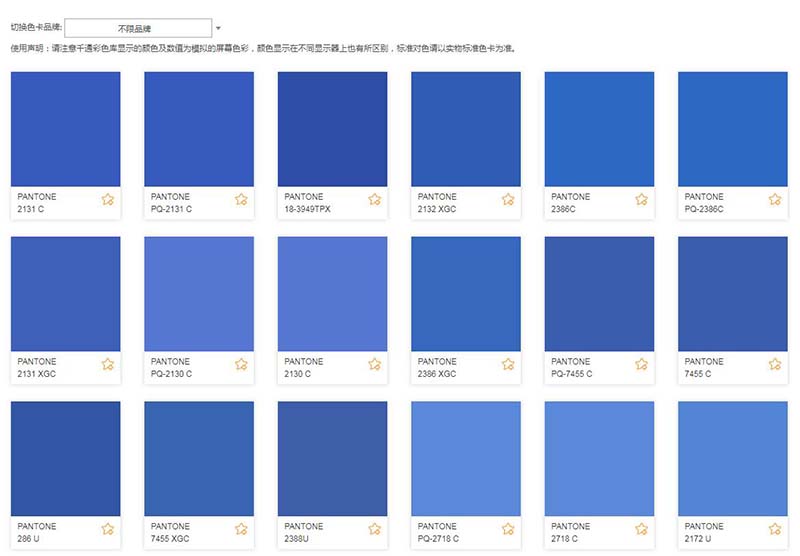This screenshot has width=800, height=556.
Task: Click star icon for PANTONE 2718 C
Action: coord(641,529)
